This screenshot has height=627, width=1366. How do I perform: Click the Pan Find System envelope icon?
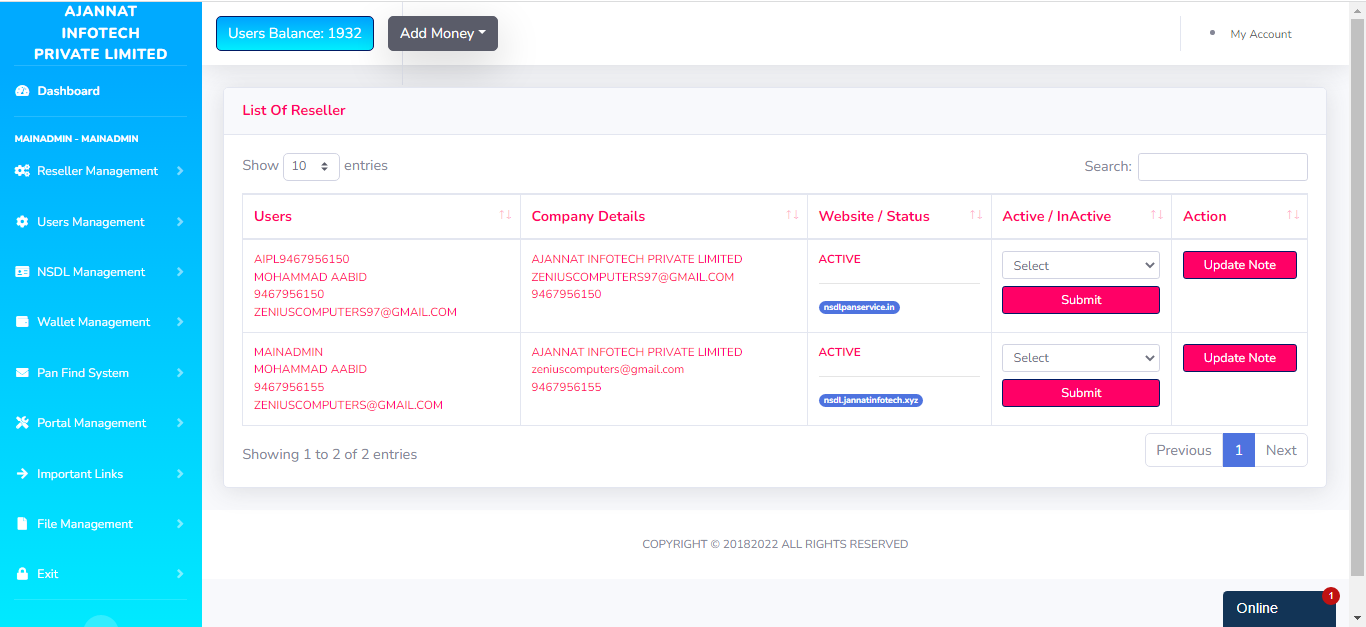tap(22, 373)
